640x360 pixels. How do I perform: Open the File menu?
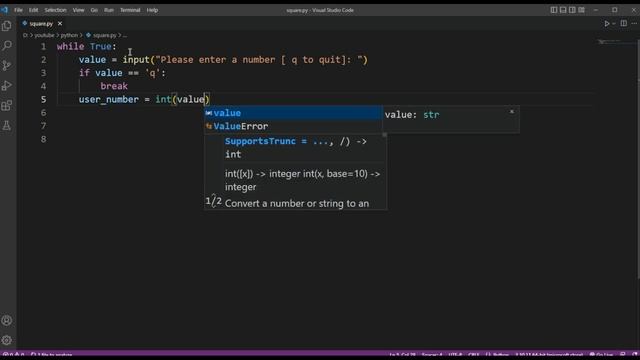point(18,10)
